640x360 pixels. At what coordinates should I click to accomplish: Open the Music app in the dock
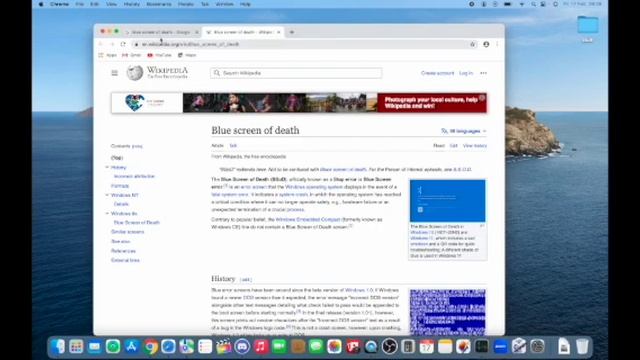260,347
